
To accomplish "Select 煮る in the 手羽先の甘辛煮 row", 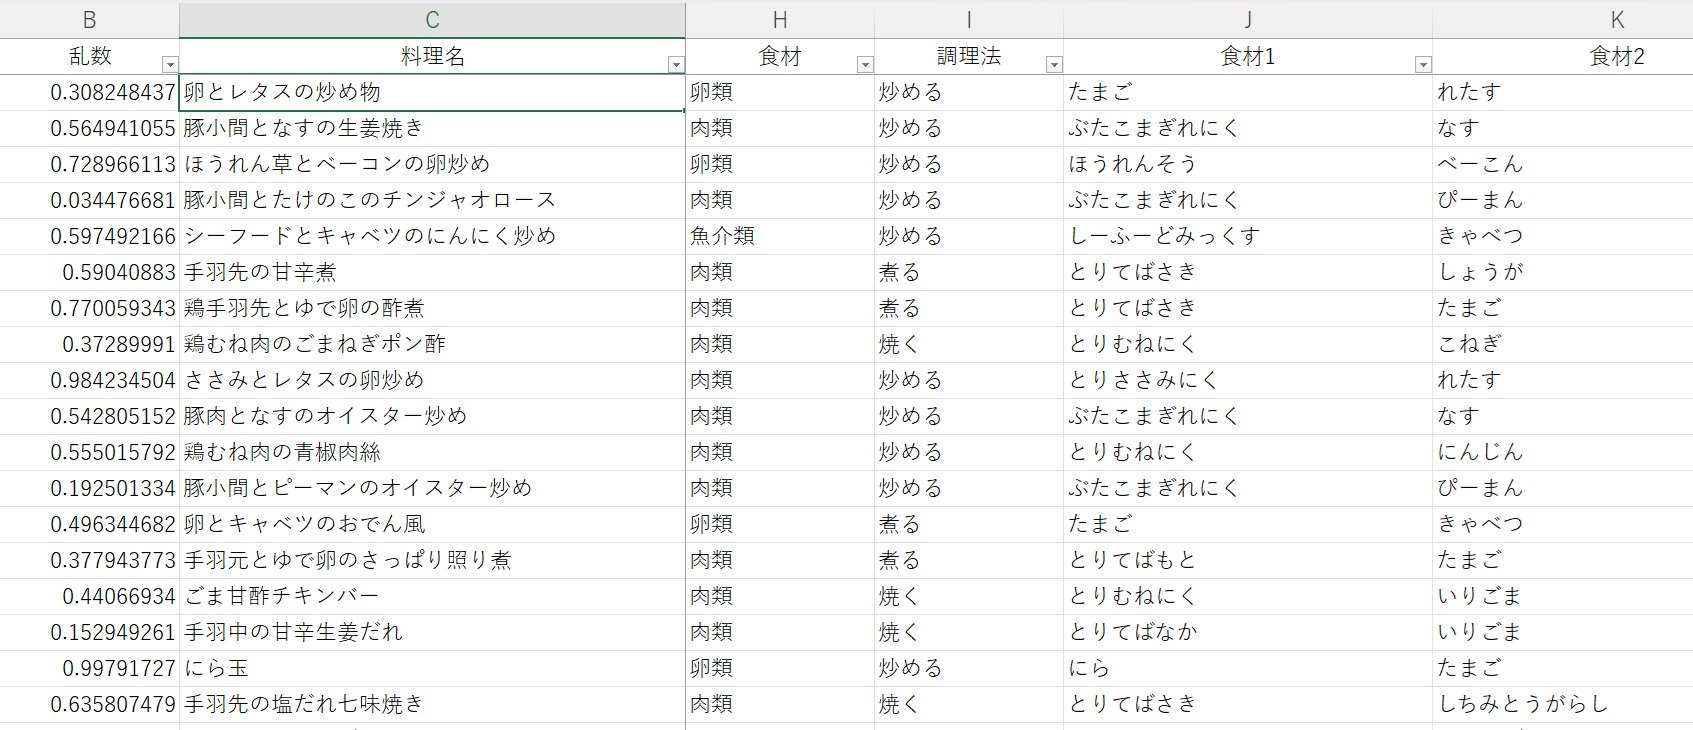I will click(x=969, y=273).
